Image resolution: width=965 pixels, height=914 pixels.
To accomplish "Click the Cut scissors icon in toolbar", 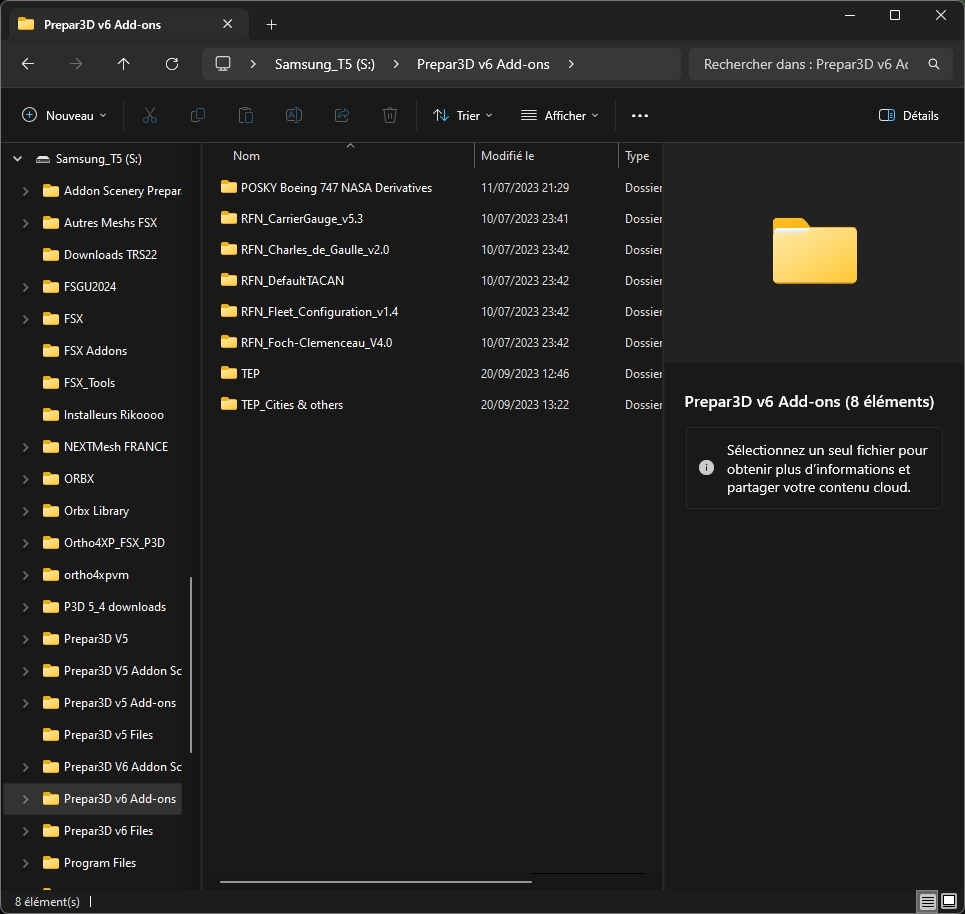I will (x=150, y=116).
